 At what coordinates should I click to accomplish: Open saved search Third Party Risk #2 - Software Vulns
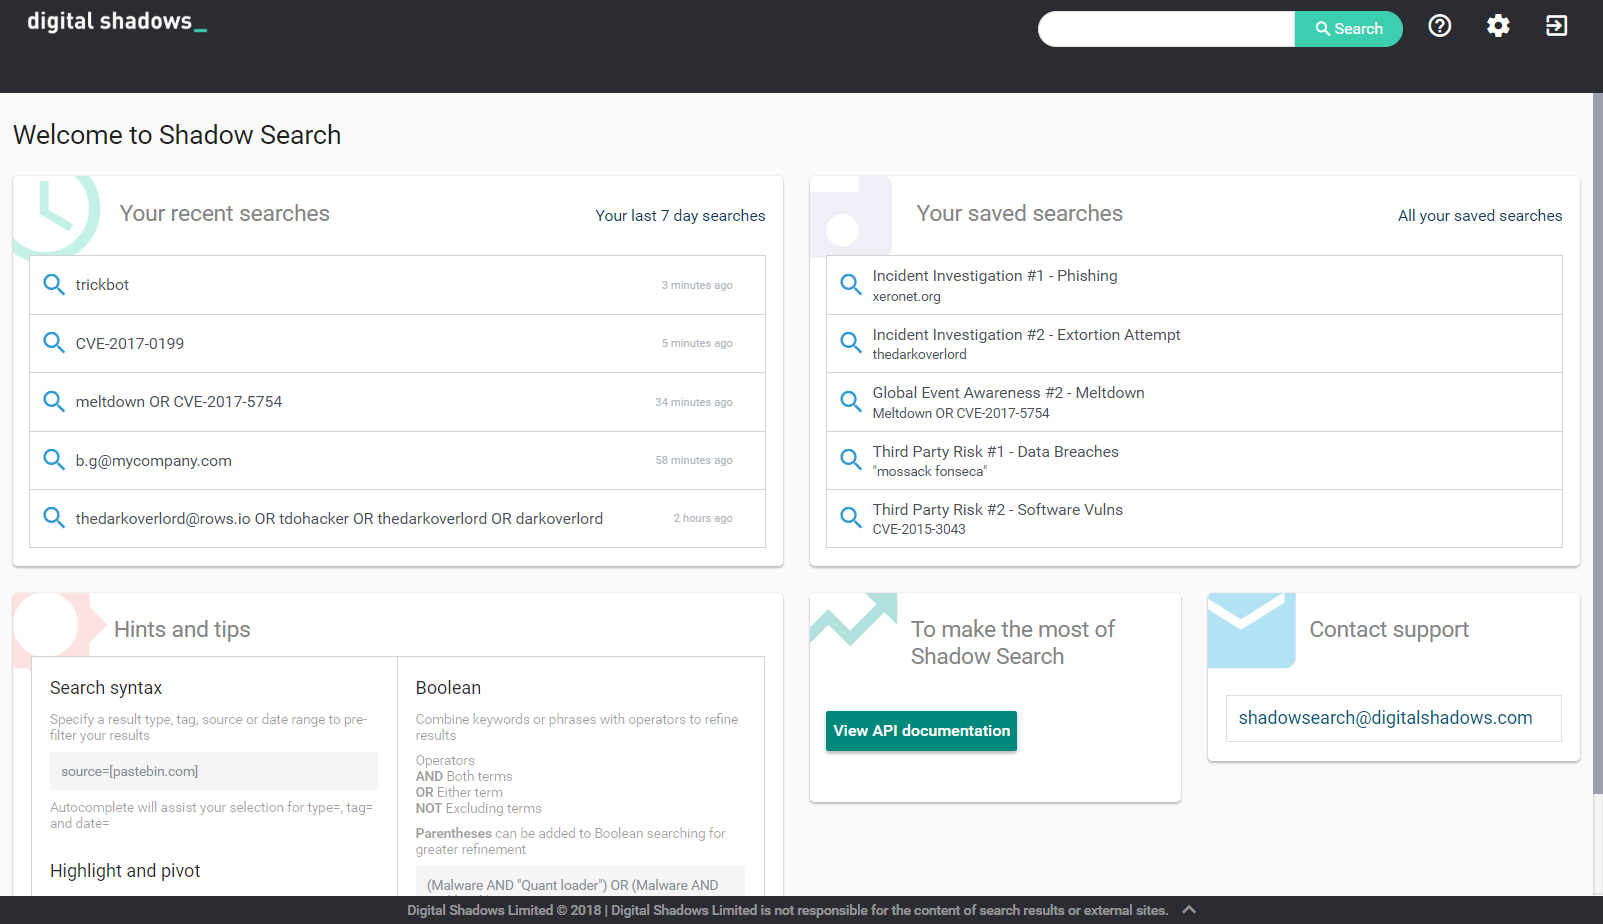click(1194, 519)
